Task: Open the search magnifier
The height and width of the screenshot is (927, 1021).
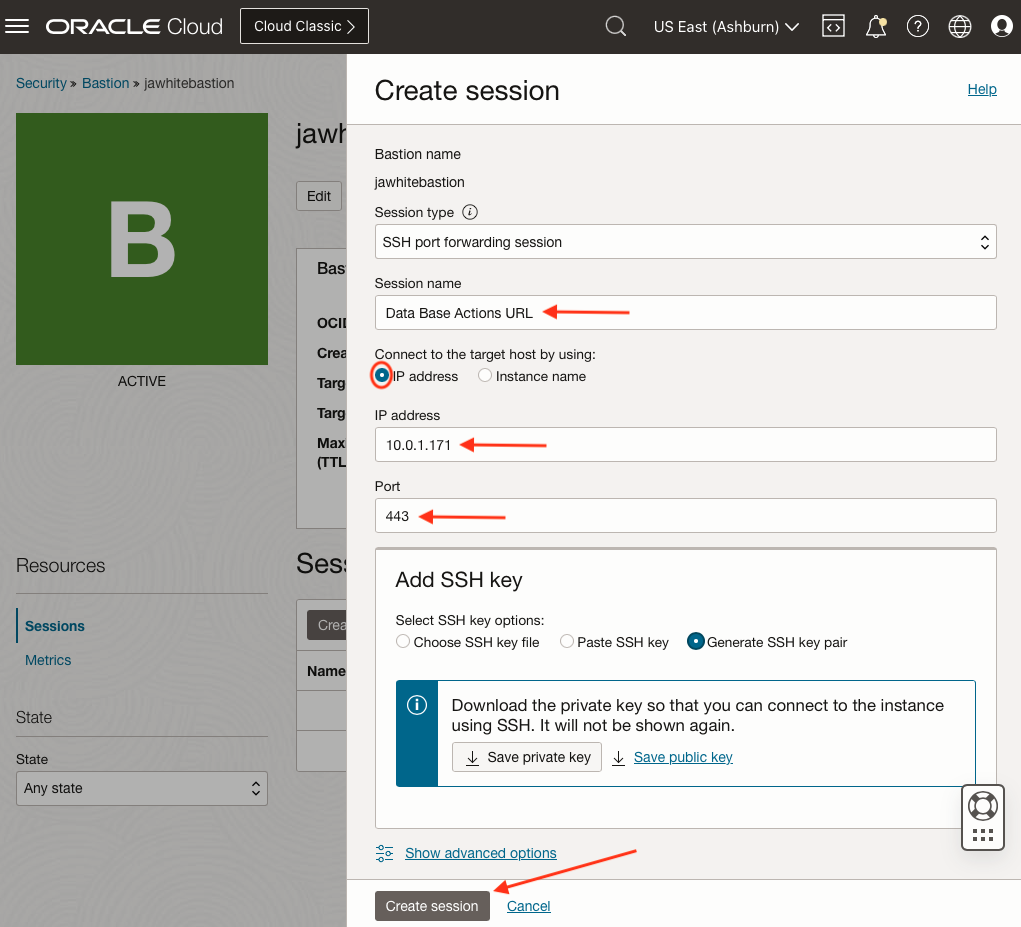Action: coord(615,26)
